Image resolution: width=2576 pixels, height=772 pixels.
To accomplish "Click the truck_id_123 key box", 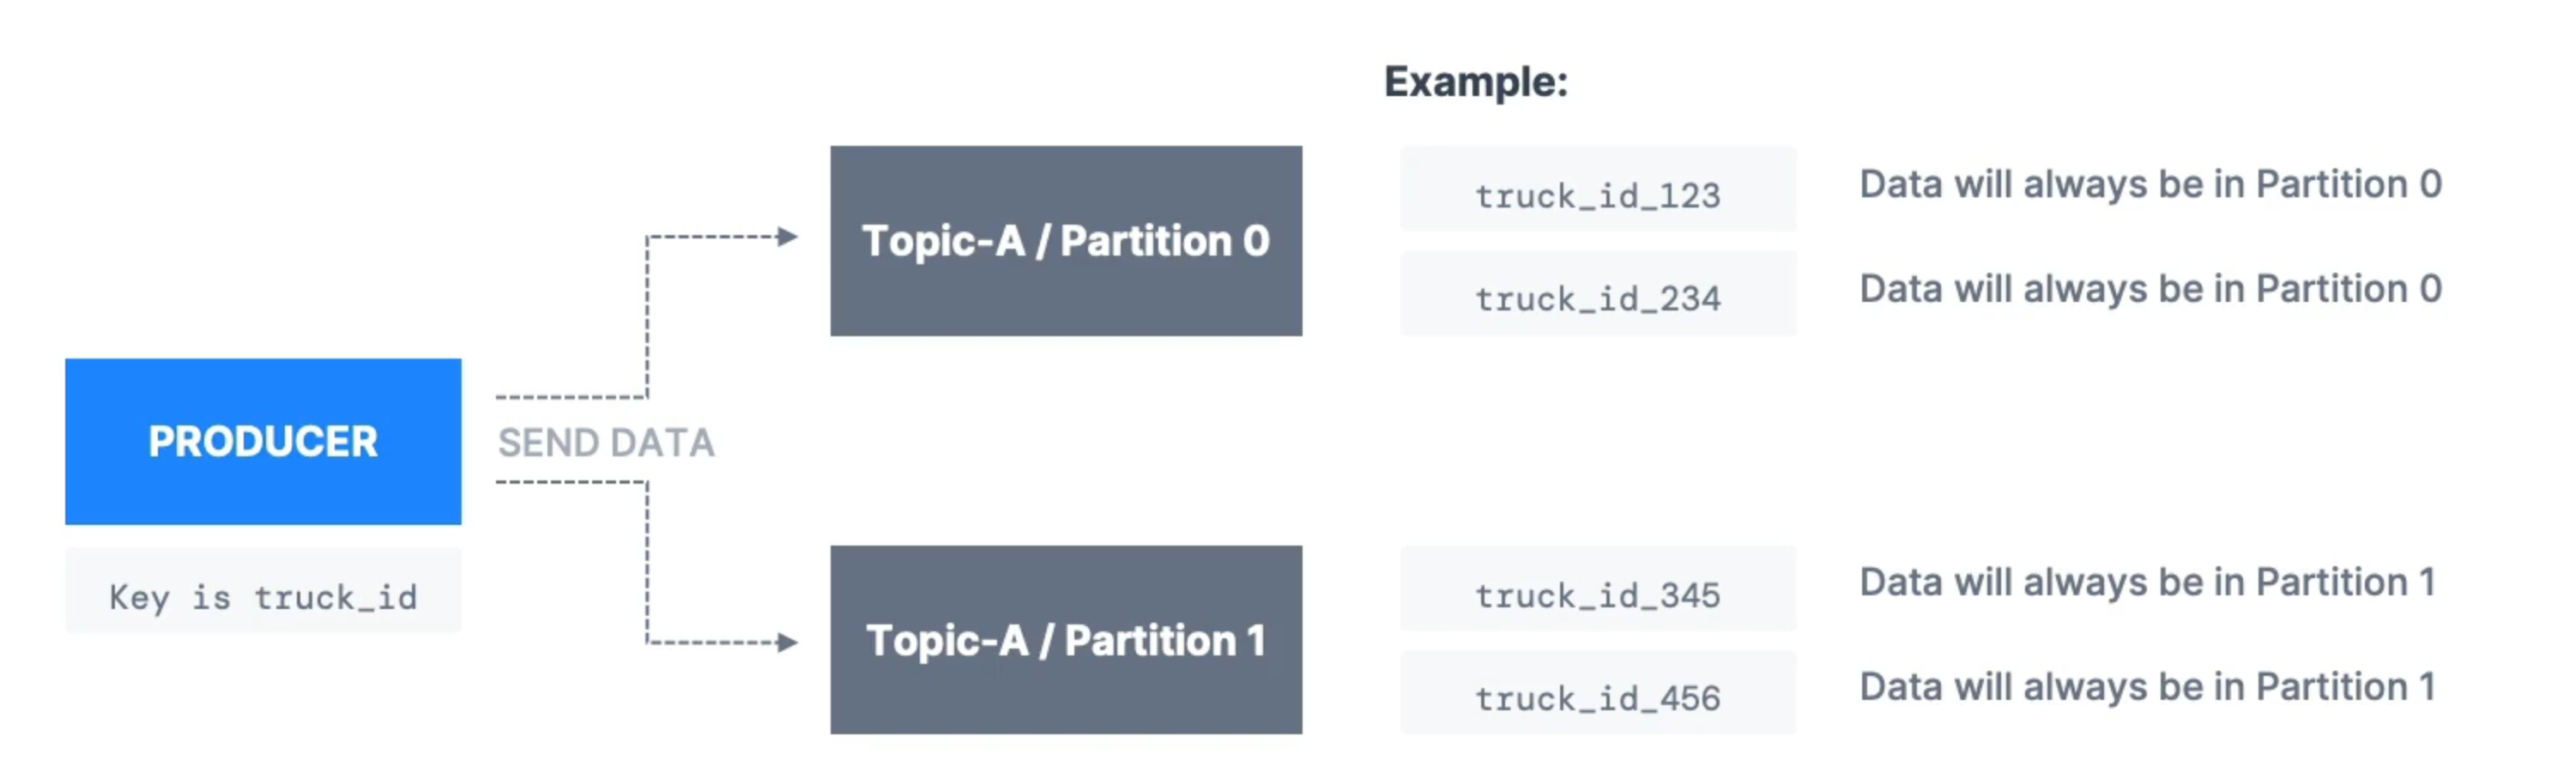I will [x=1598, y=189].
